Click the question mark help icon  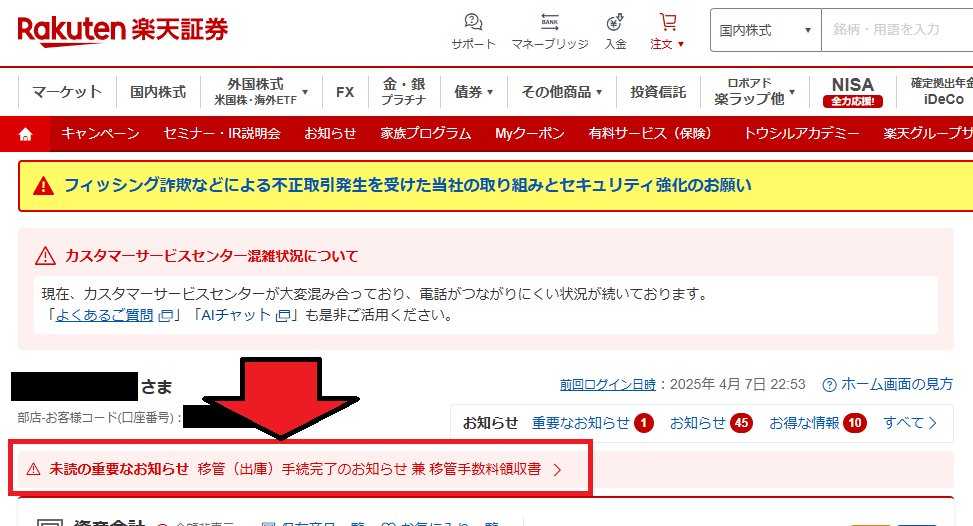(x=829, y=385)
